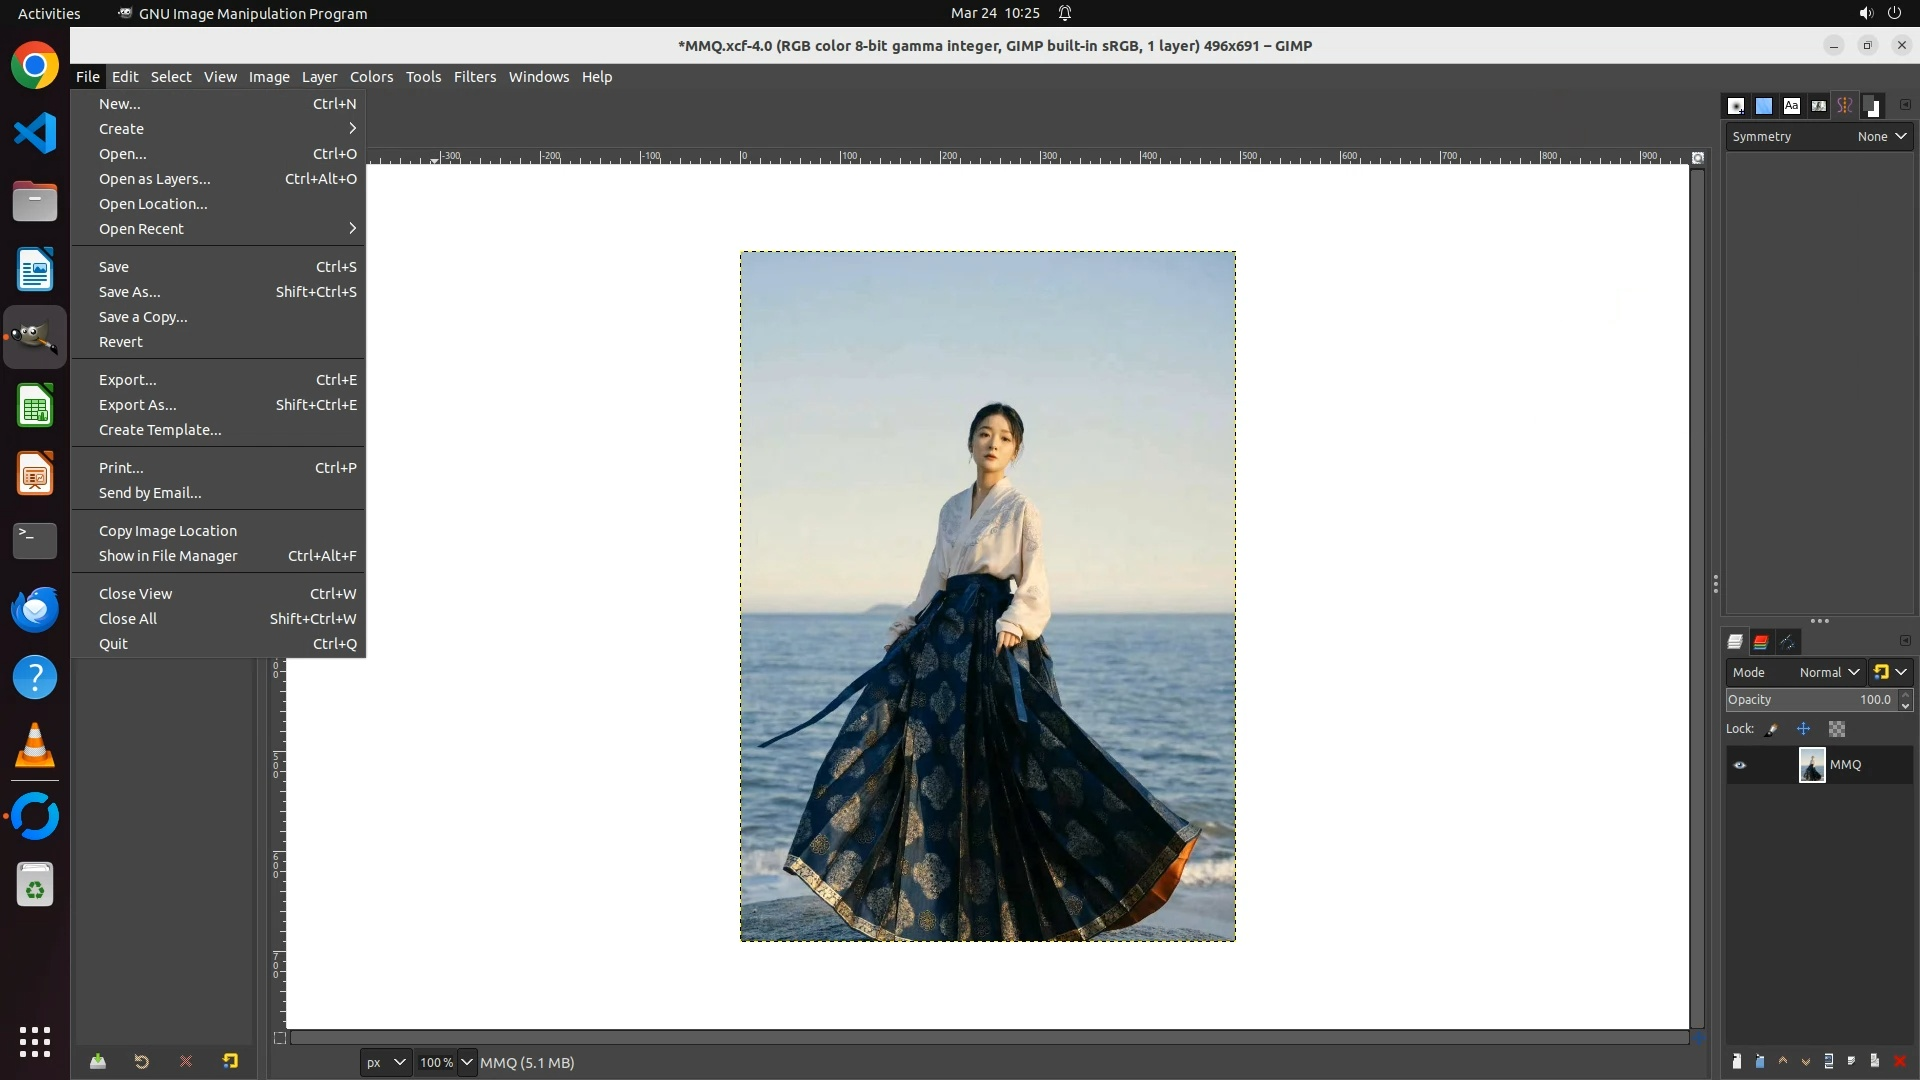Toggle lock pixels brush icon

point(1771,729)
